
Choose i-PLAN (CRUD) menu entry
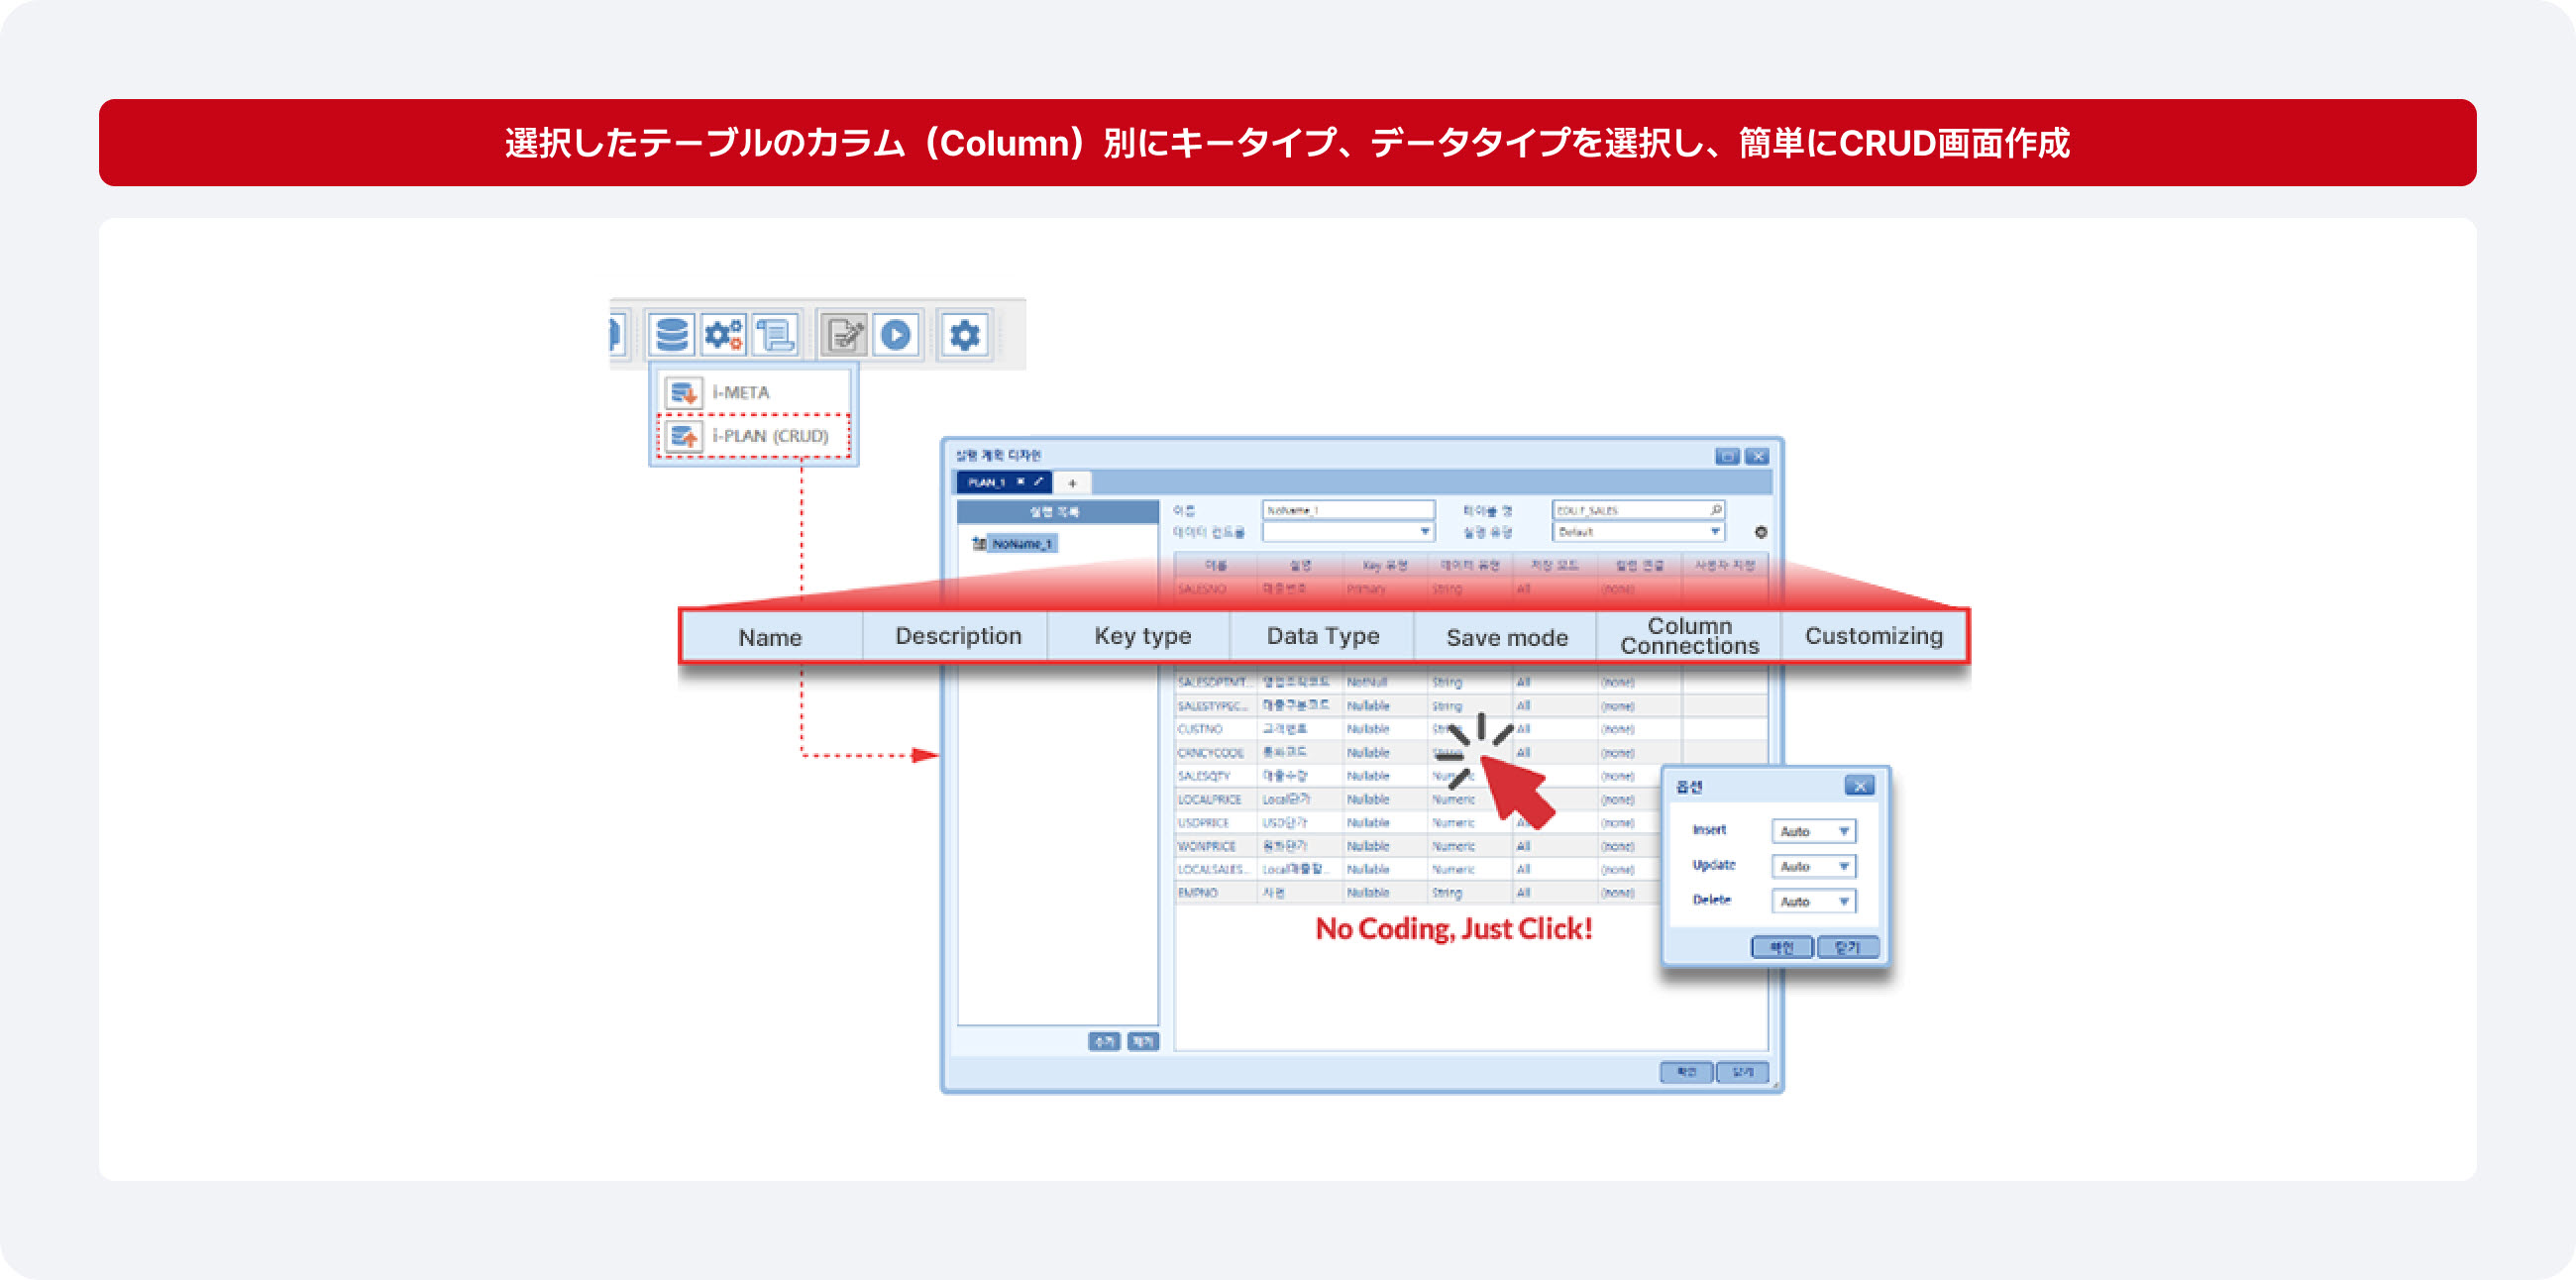tap(753, 436)
